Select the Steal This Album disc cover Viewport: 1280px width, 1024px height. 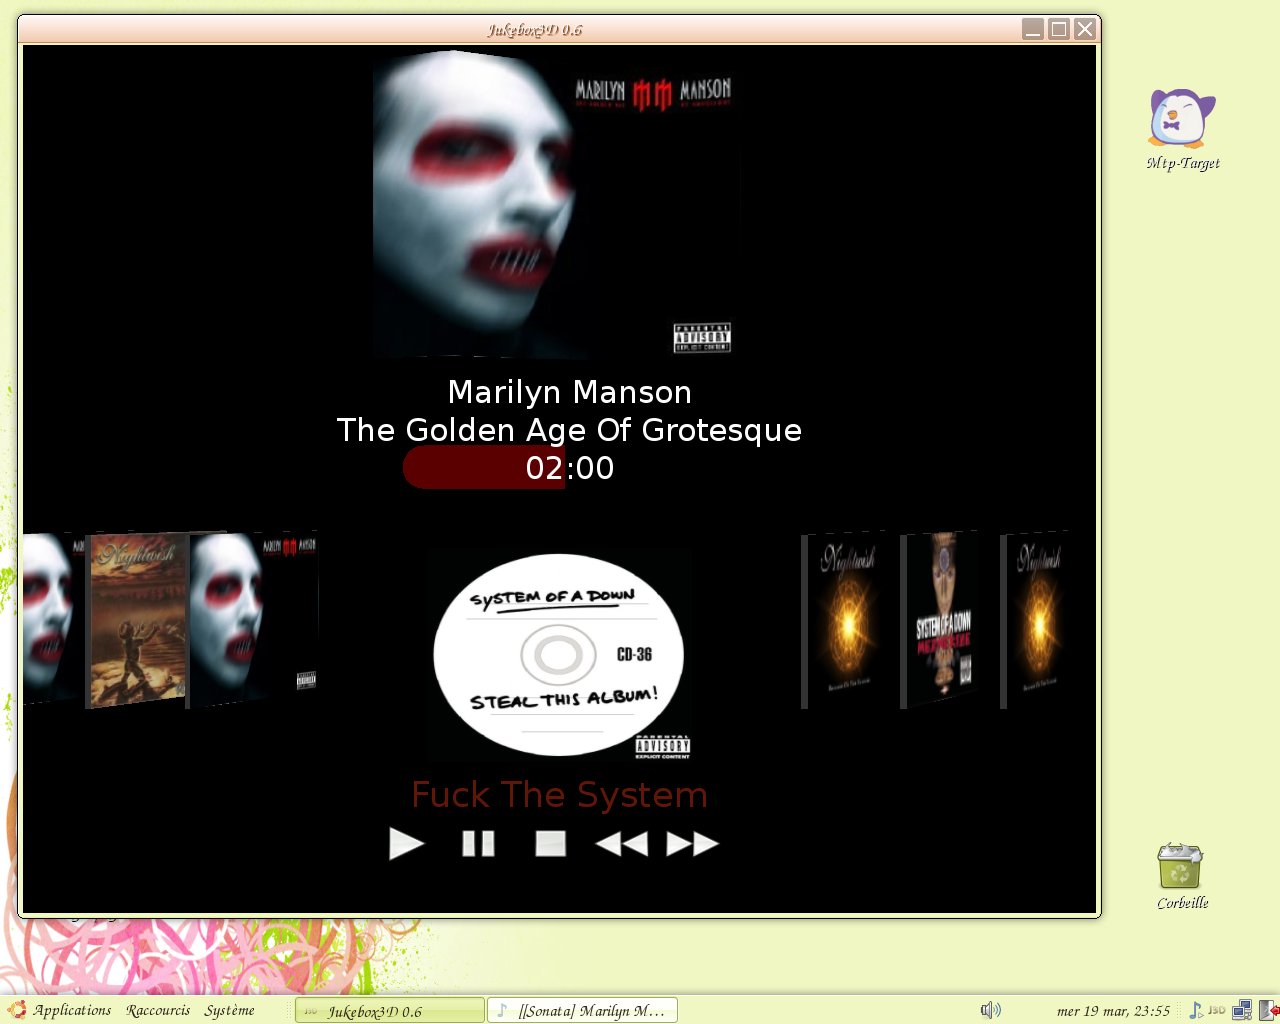(560, 655)
